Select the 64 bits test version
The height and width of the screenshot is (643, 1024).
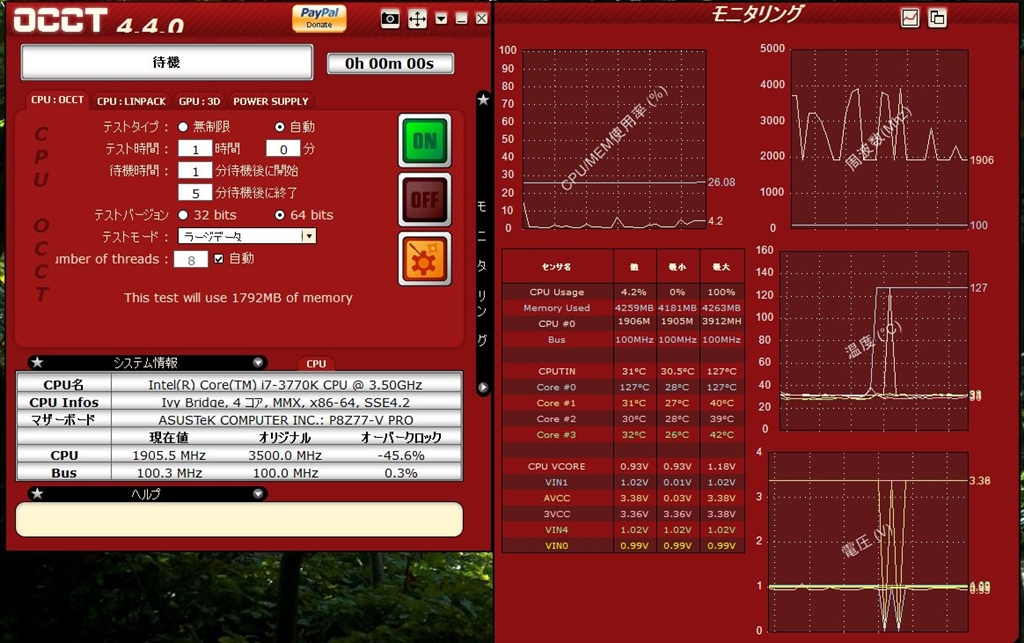[280, 215]
